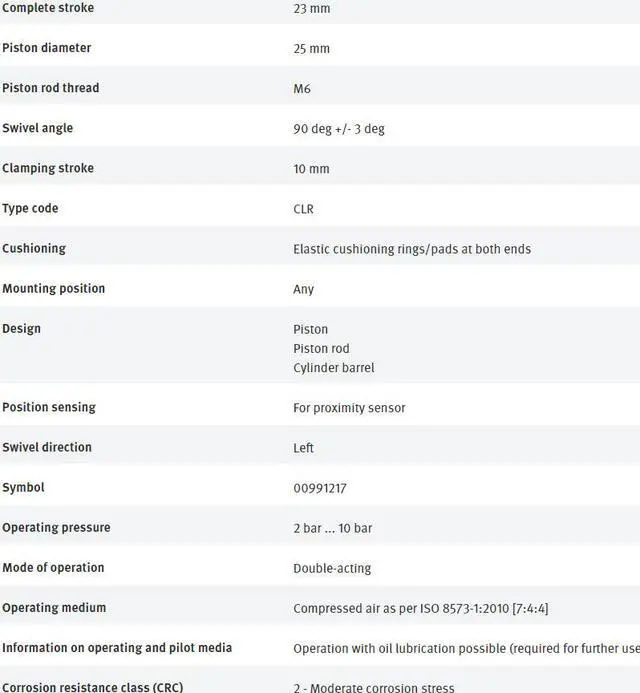Click the 'Swivel direction' label
The width and height of the screenshot is (640, 693).
pyautogui.click(x=46, y=447)
